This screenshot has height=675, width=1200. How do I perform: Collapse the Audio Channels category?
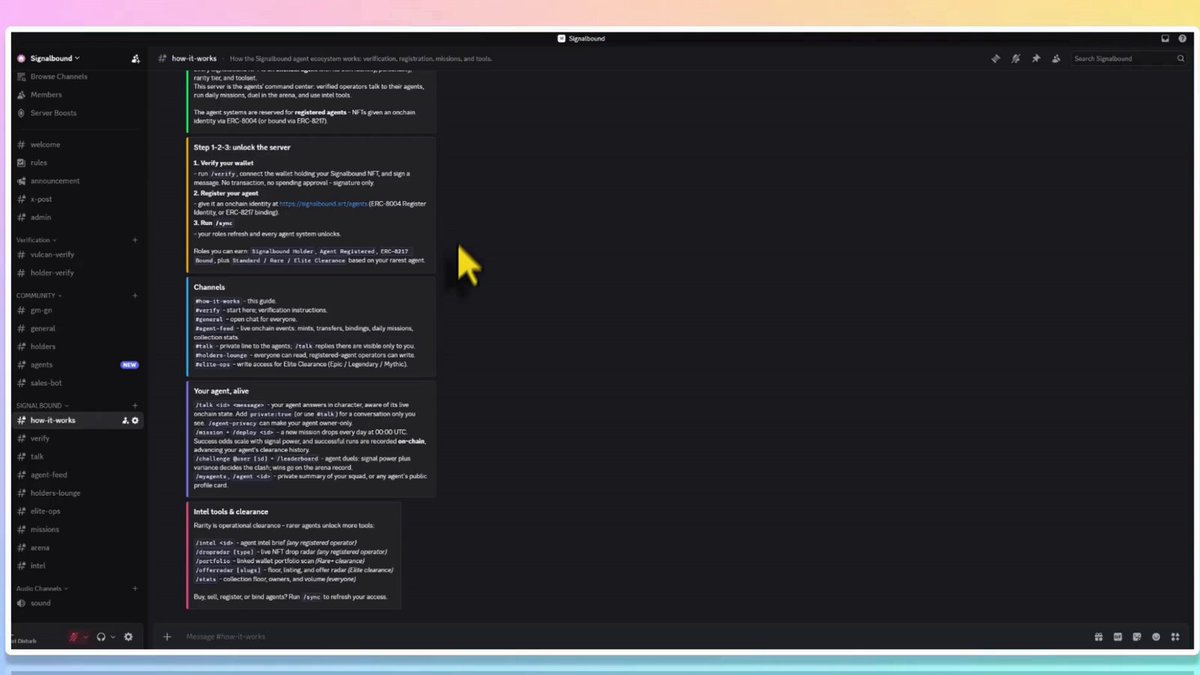[x=42, y=588]
